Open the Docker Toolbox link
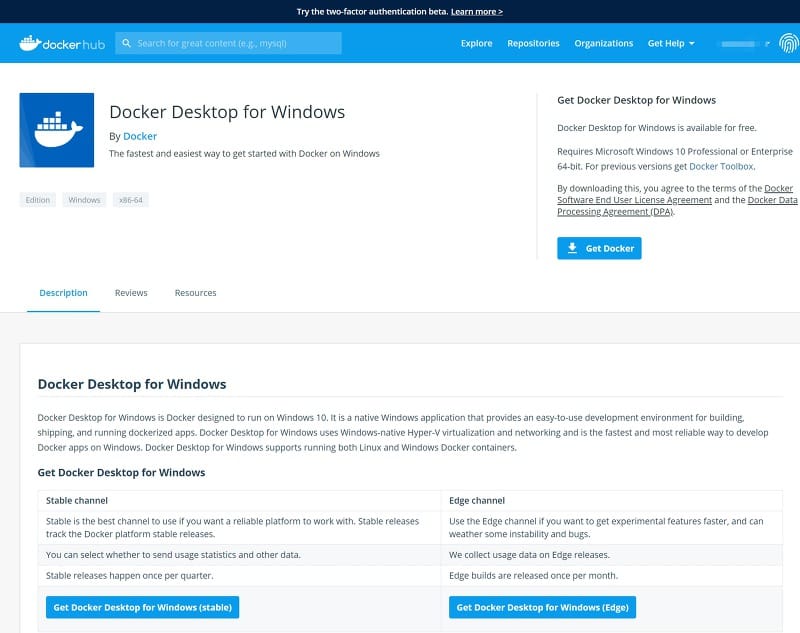Screen dimensions: 800x633 722,166
